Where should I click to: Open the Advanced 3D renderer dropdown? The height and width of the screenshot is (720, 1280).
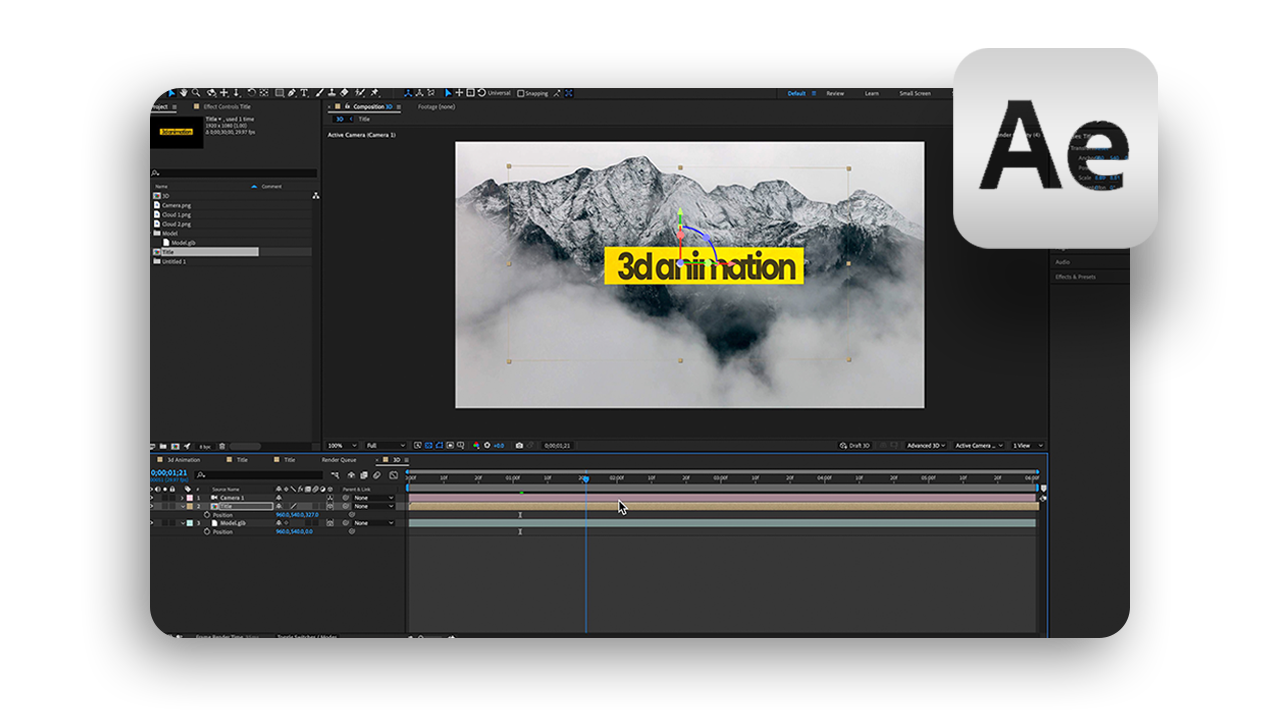point(926,445)
